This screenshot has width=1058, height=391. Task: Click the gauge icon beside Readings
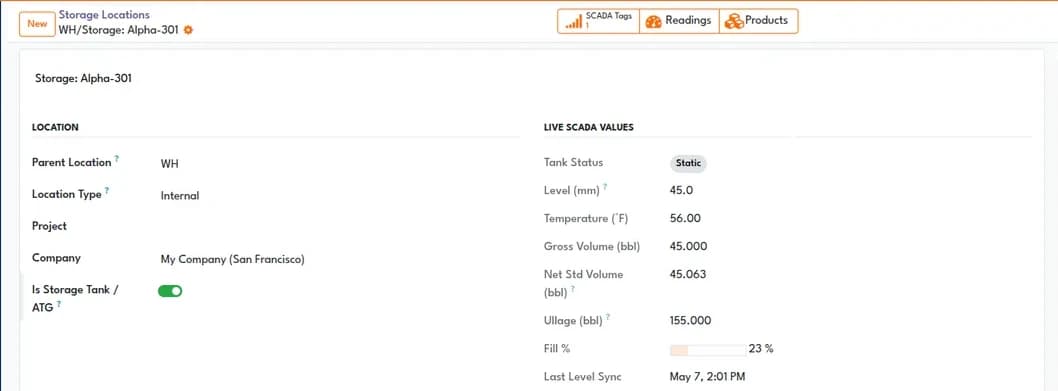[x=653, y=22]
